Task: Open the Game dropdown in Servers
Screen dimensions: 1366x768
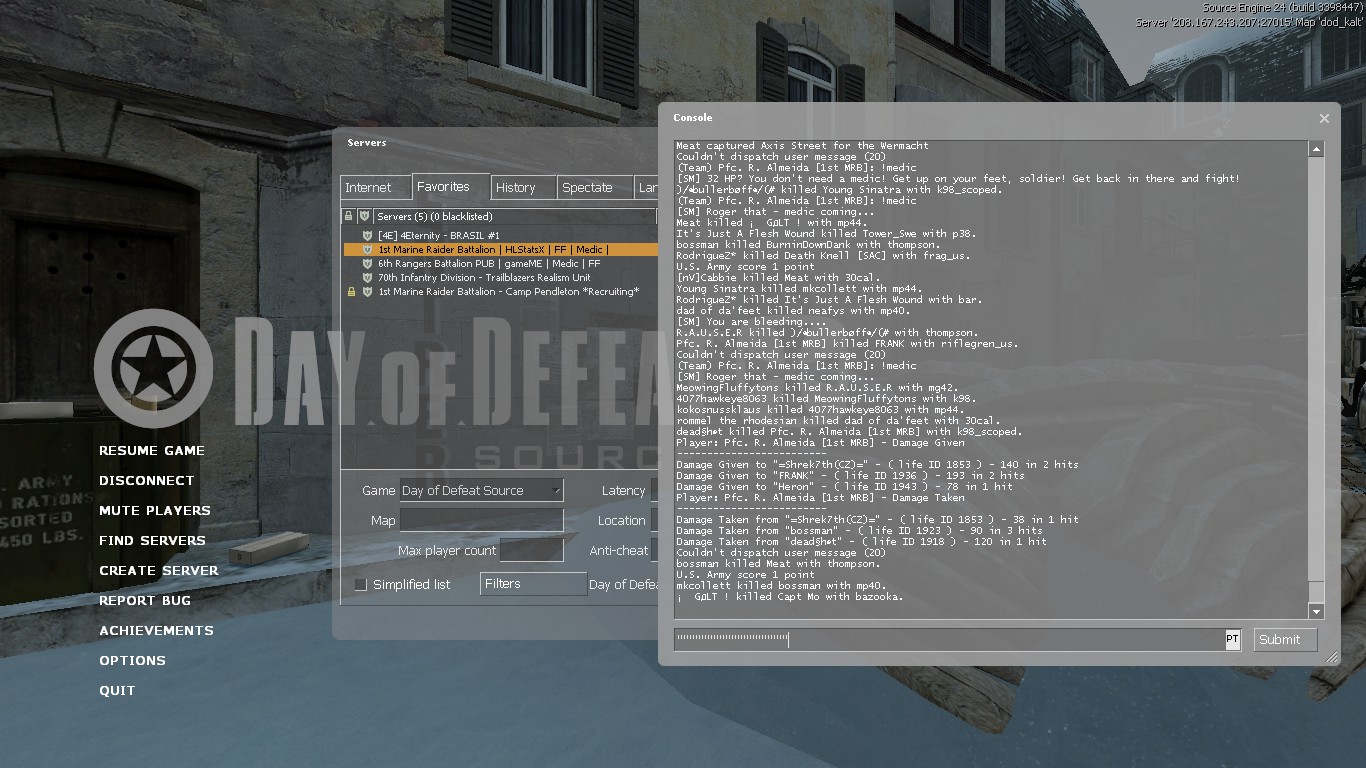Action: tap(481, 490)
